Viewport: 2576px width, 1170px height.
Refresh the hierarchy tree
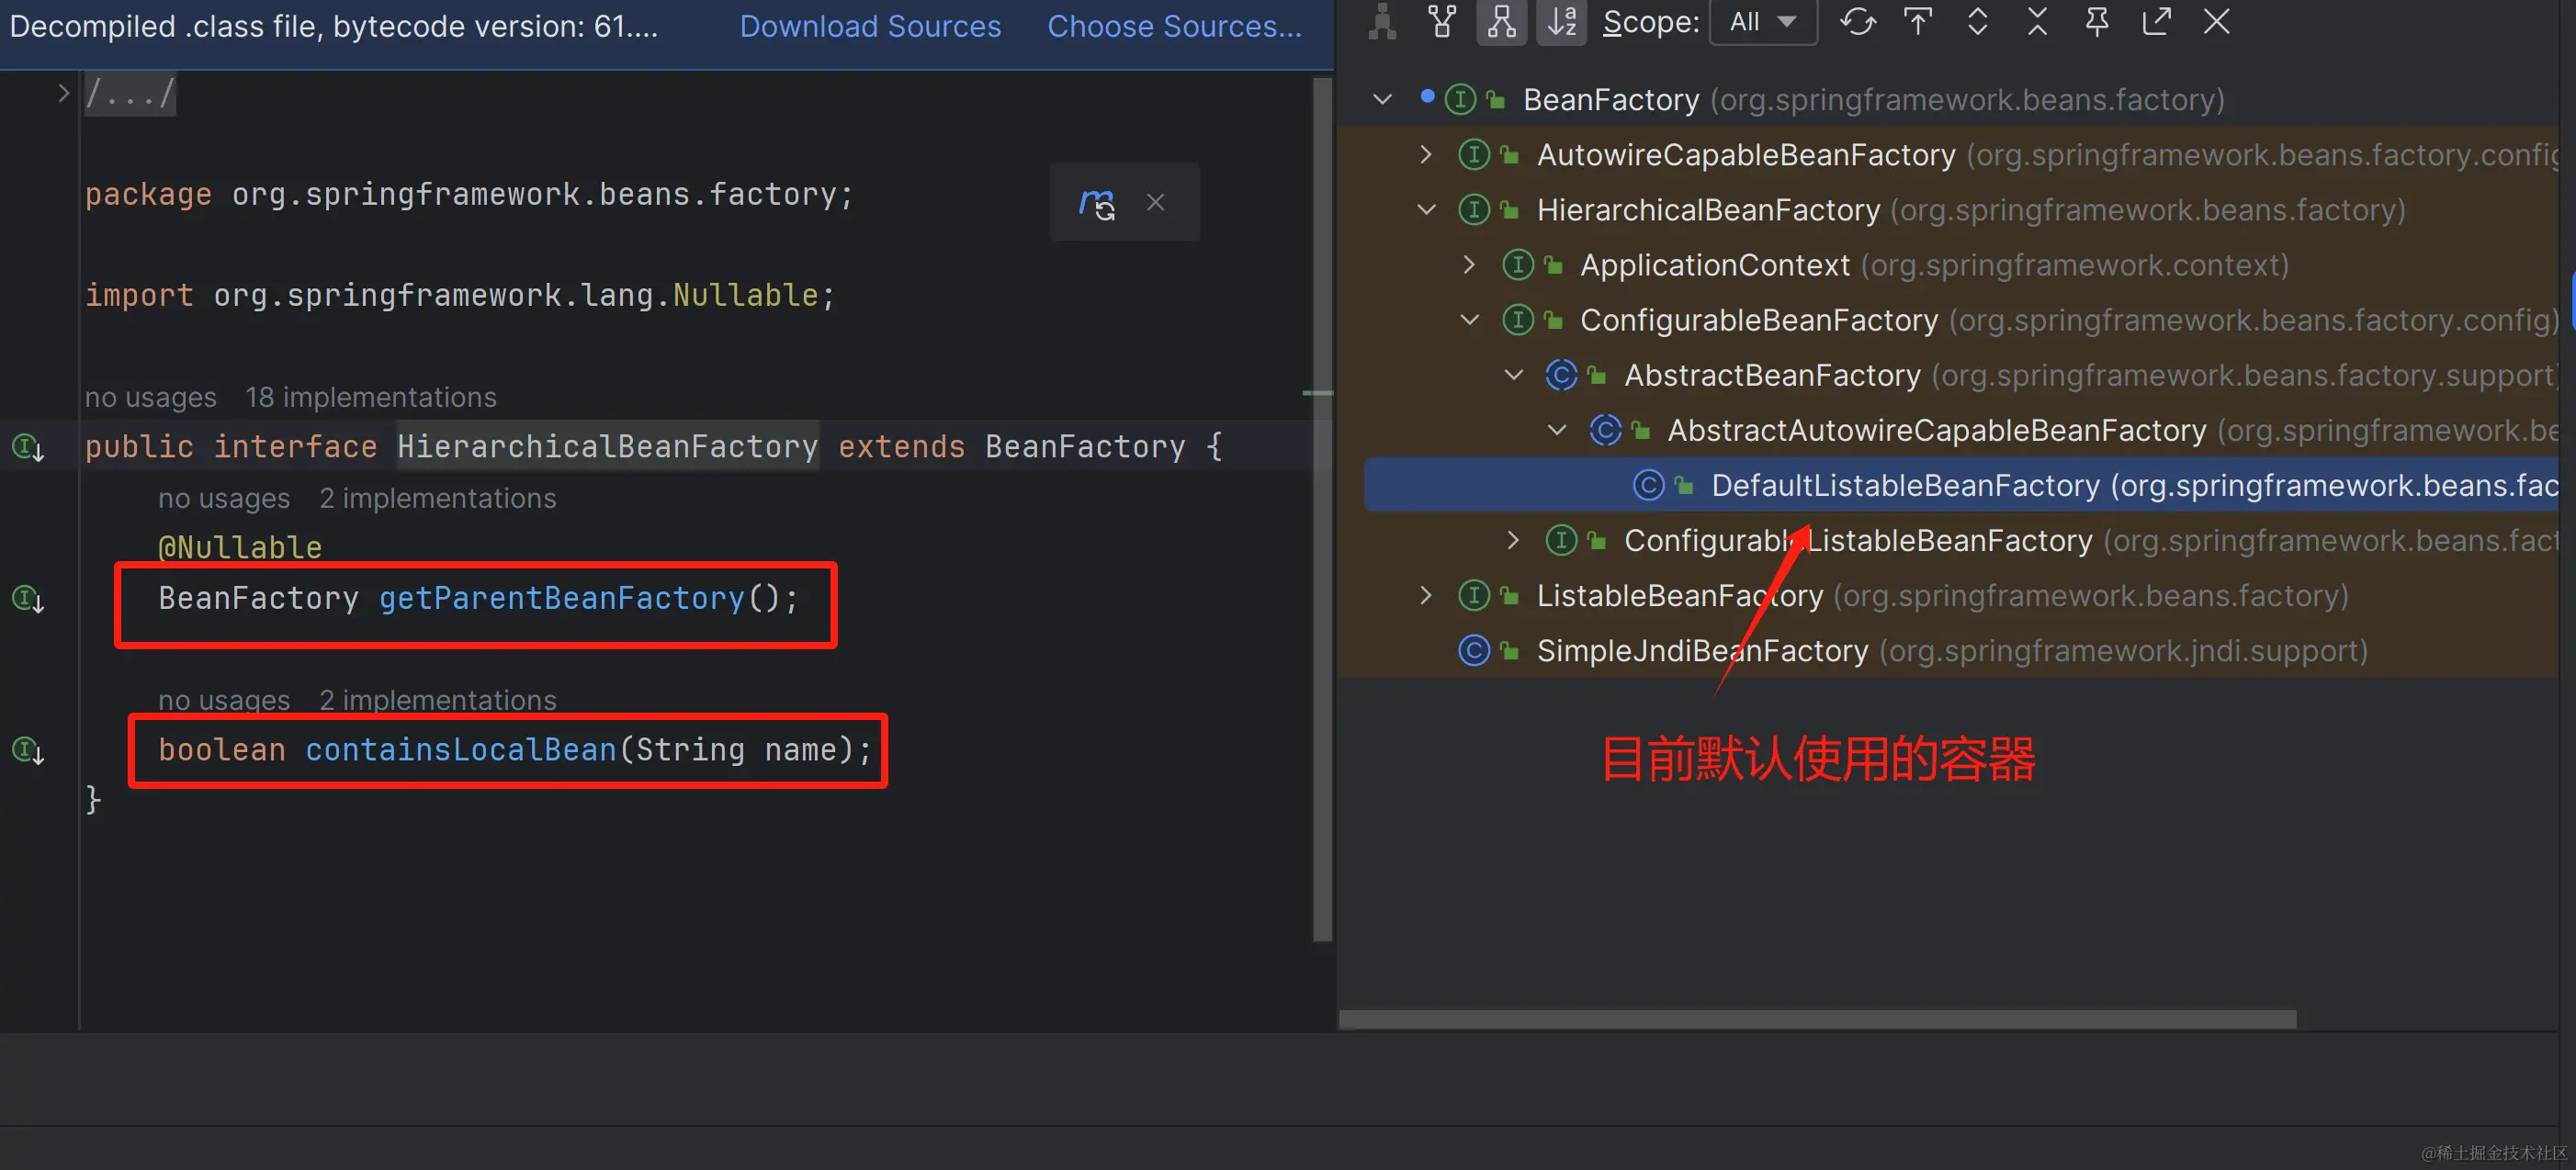[x=1857, y=21]
